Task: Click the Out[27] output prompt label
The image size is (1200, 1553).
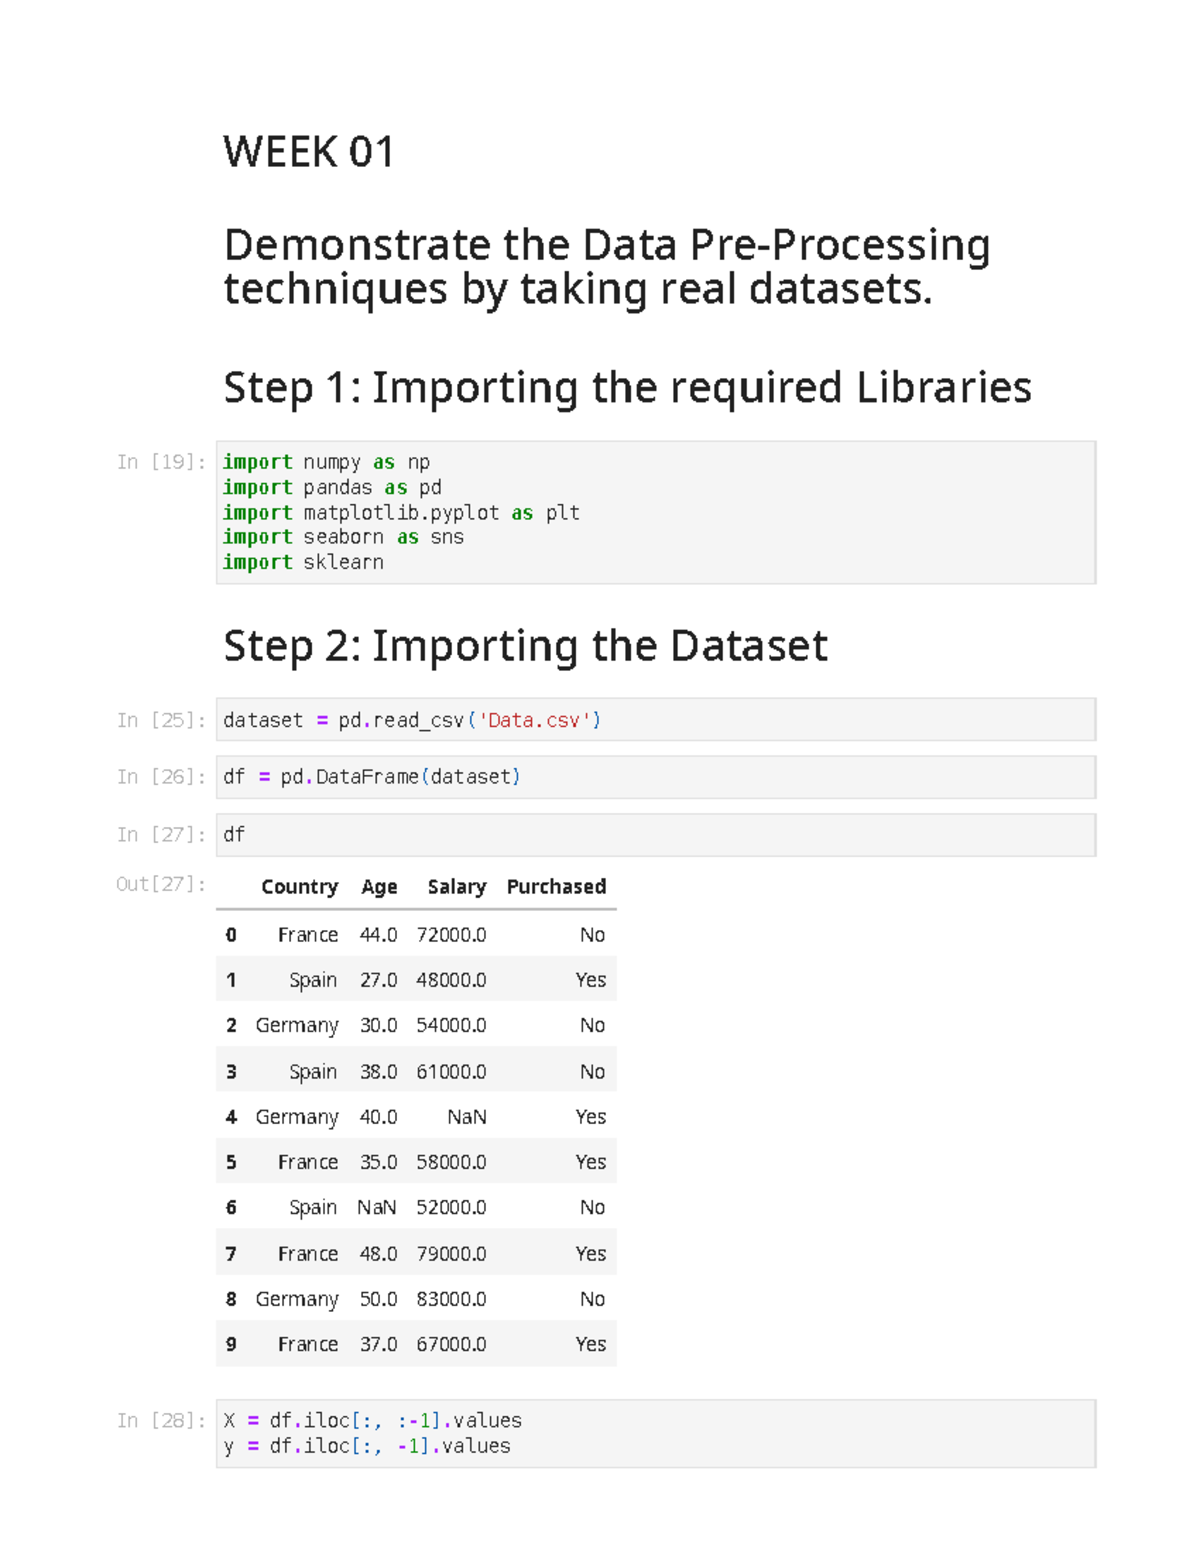Action: (x=161, y=884)
